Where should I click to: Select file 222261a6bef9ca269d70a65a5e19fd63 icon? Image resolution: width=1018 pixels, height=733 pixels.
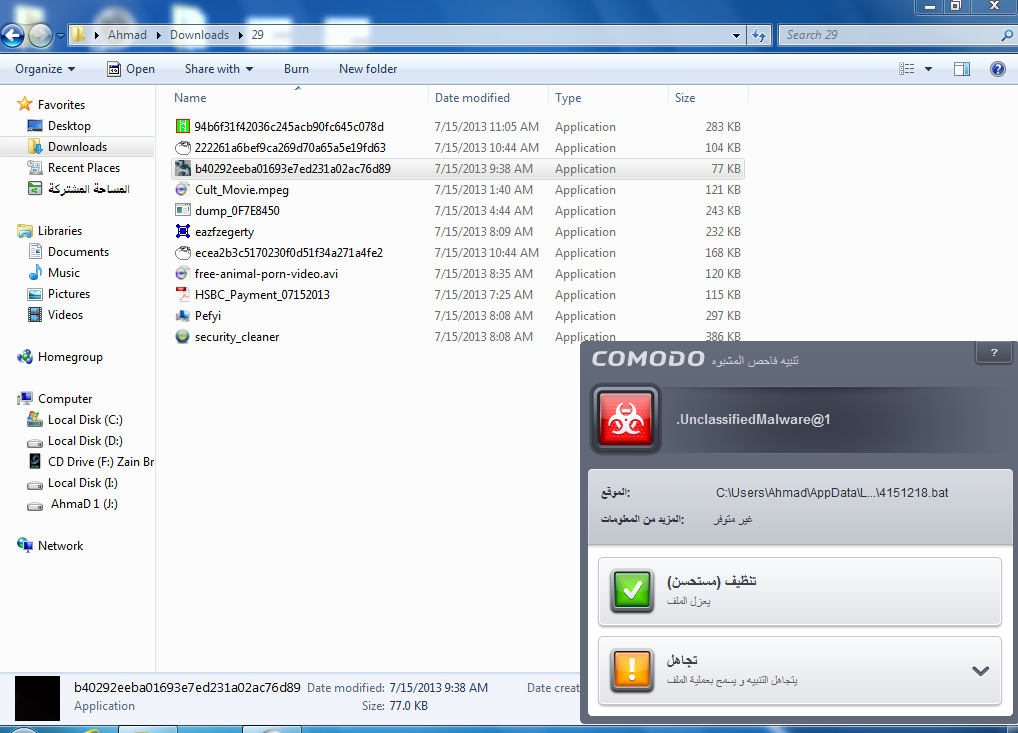(183, 147)
